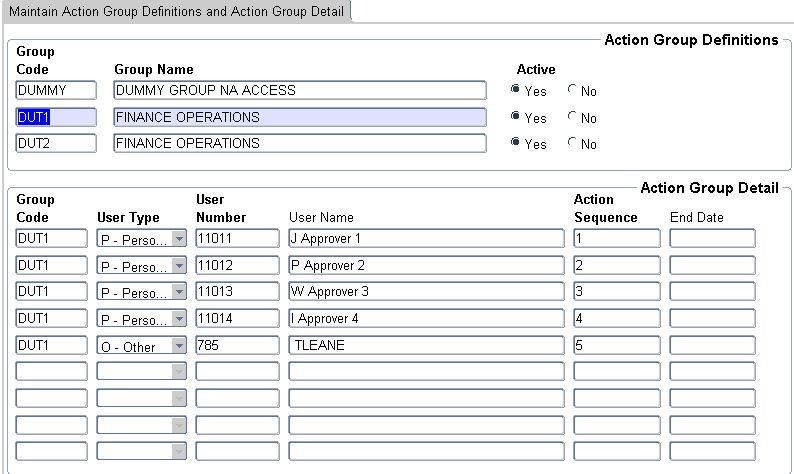Click End Date field for TLEANE row
The image size is (794, 474).
pyautogui.click(x=712, y=345)
